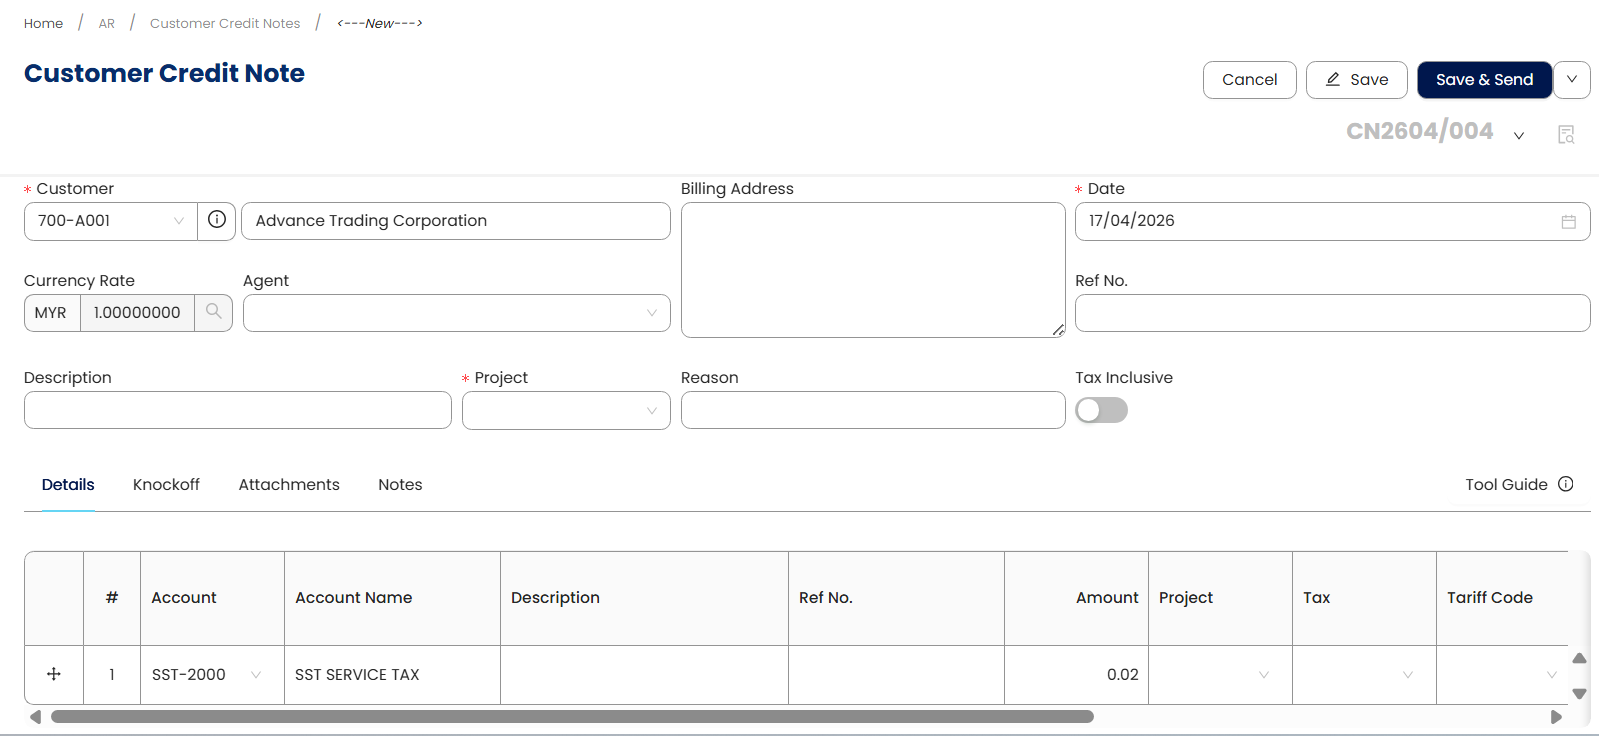This screenshot has height=736, width=1599.
Task: Click the horizontal table scrollbar
Action: coord(571,716)
